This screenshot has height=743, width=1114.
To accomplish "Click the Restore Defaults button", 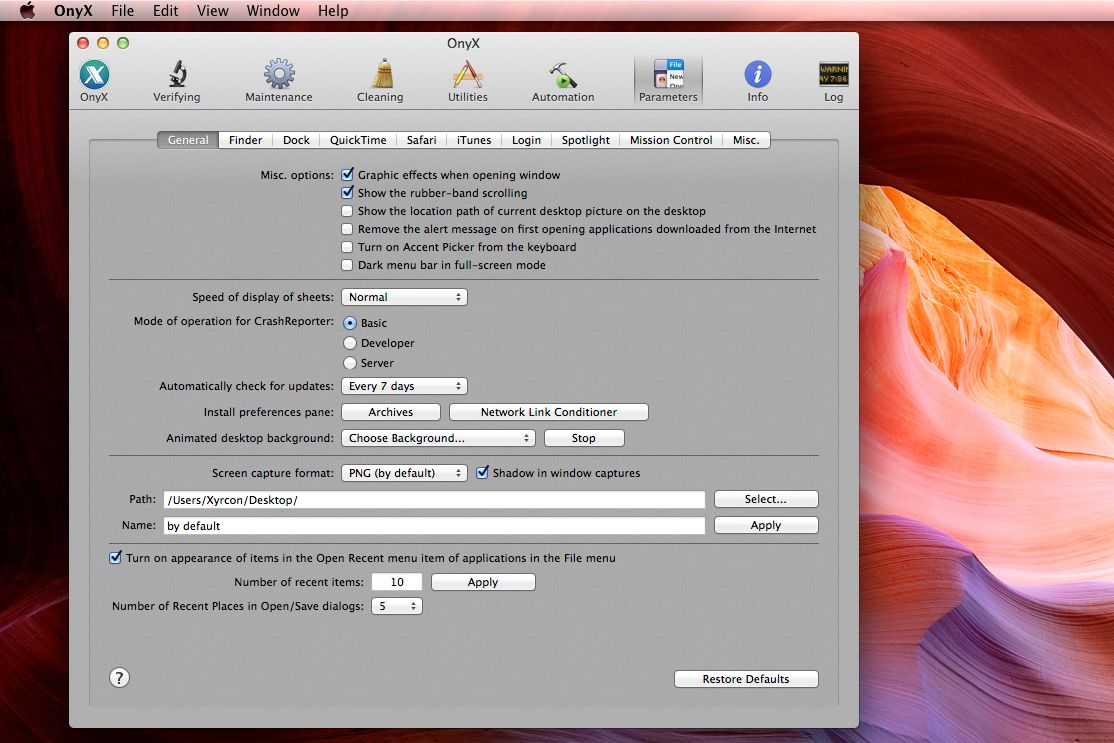I will (x=746, y=679).
